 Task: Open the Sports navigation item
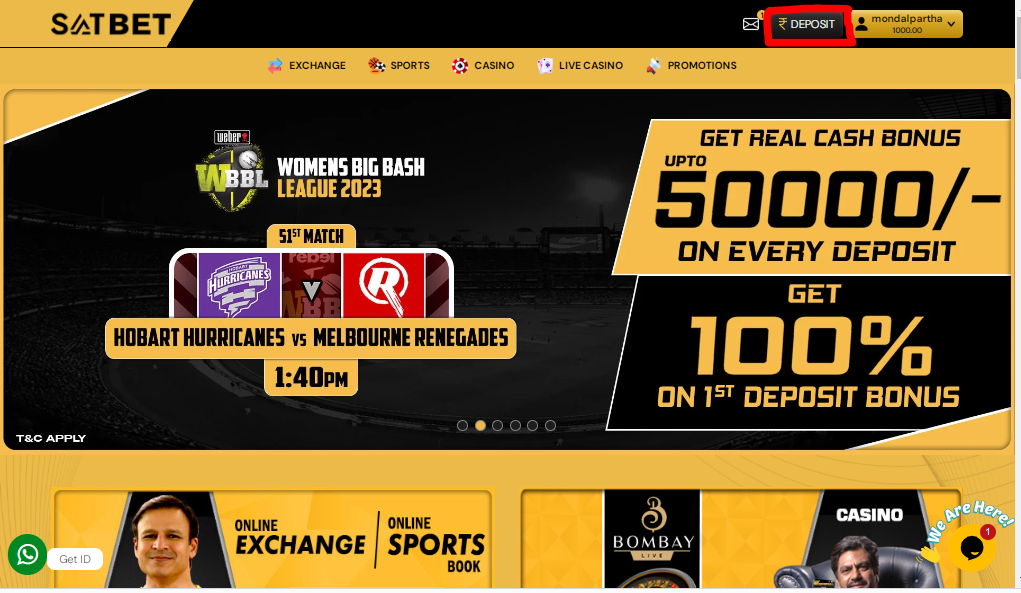point(399,66)
